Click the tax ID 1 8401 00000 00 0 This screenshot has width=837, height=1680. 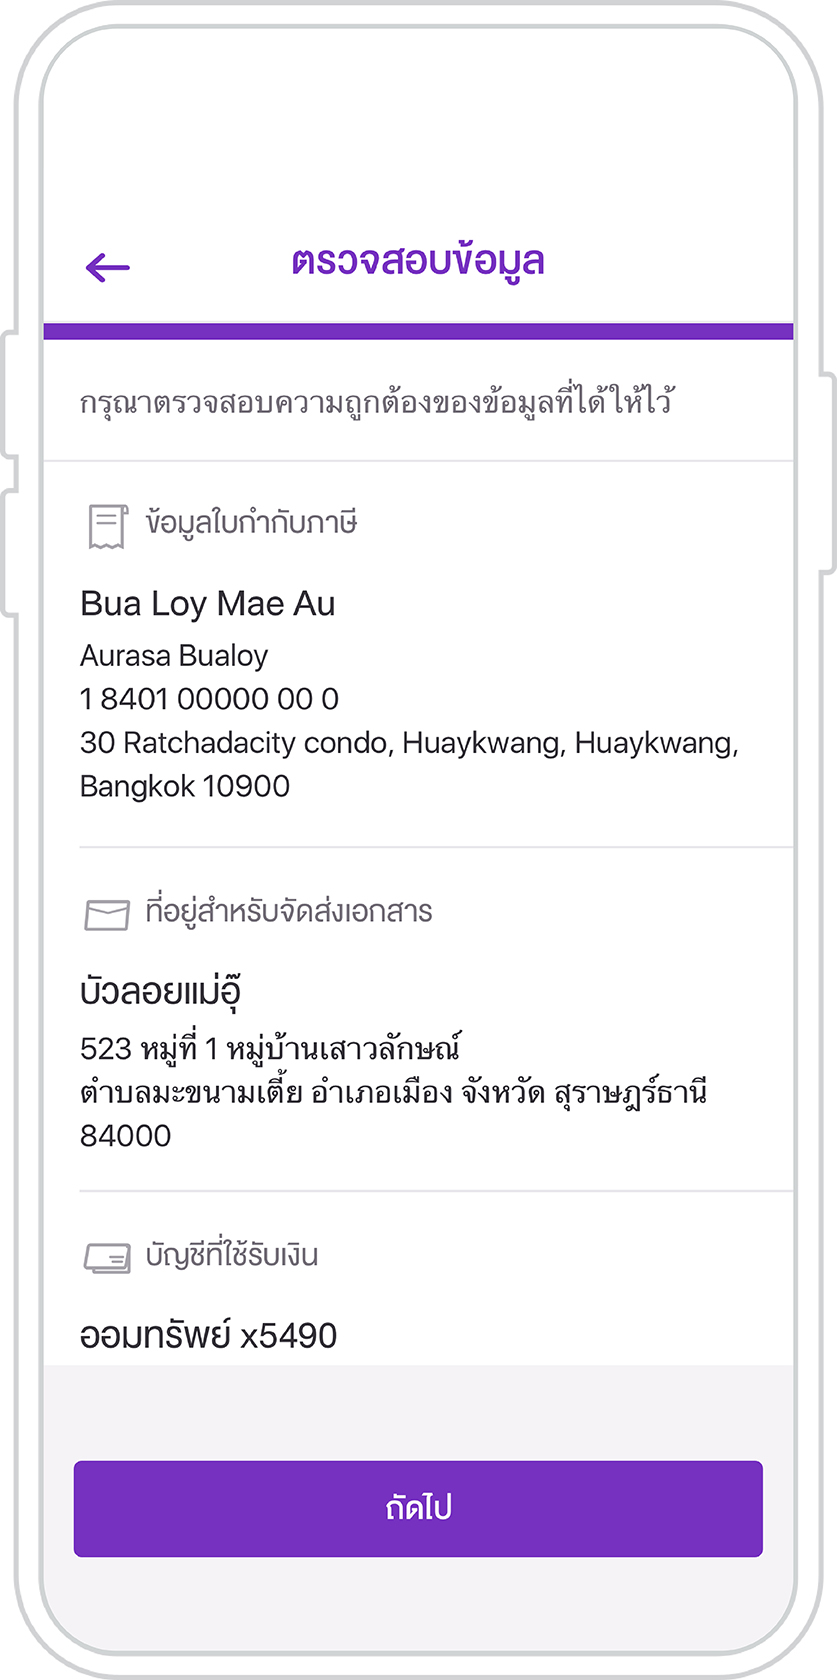tap(209, 699)
